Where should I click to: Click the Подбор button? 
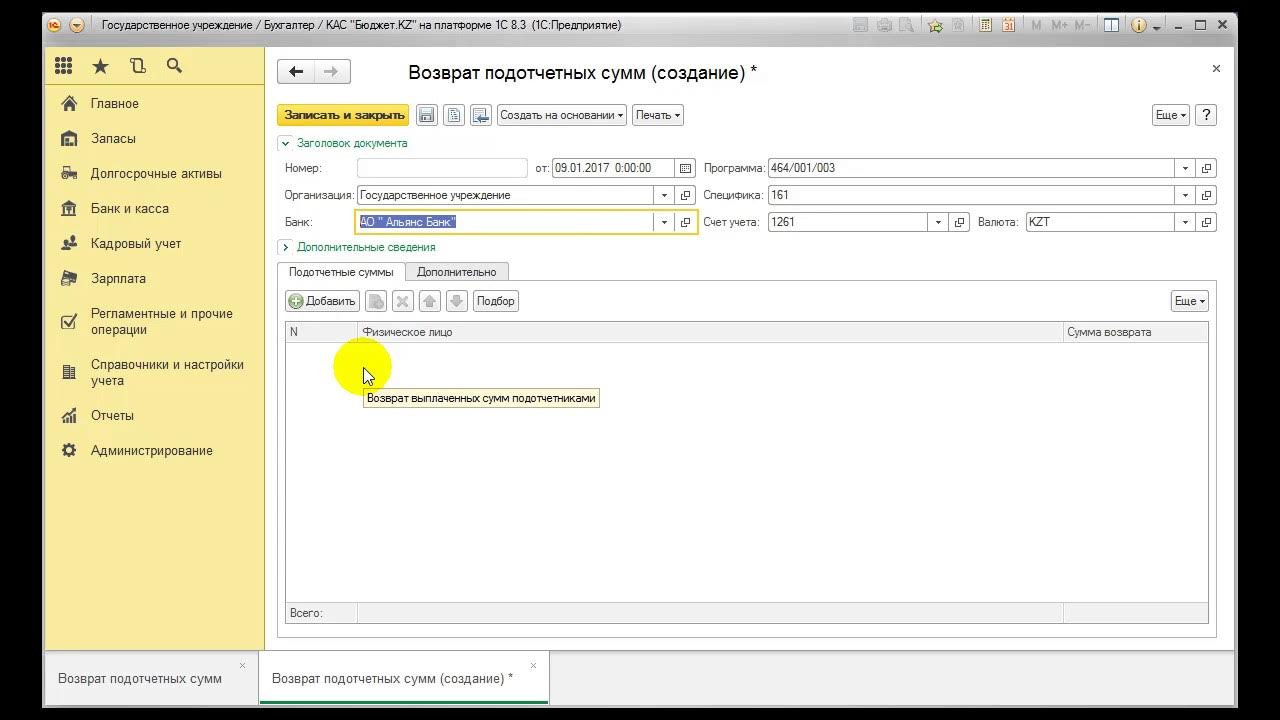point(495,301)
